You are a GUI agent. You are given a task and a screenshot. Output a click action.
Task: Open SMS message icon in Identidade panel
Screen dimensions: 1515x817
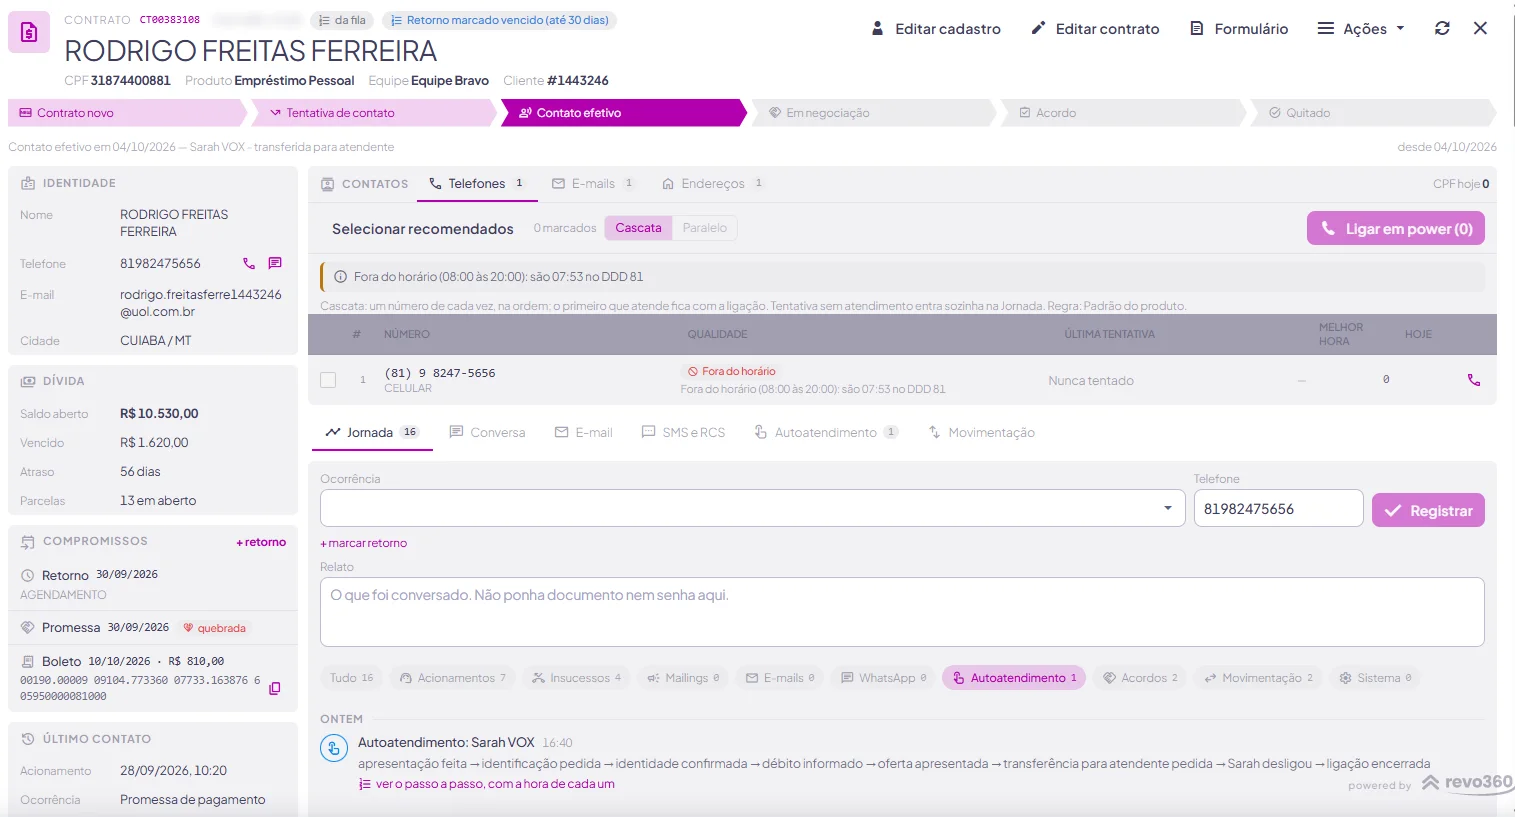coord(275,264)
